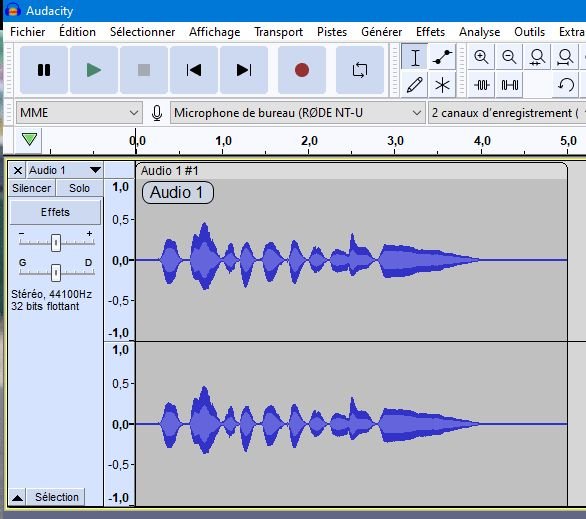Click the Stéréo, 44100Hz track info text

(x=51, y=294)
